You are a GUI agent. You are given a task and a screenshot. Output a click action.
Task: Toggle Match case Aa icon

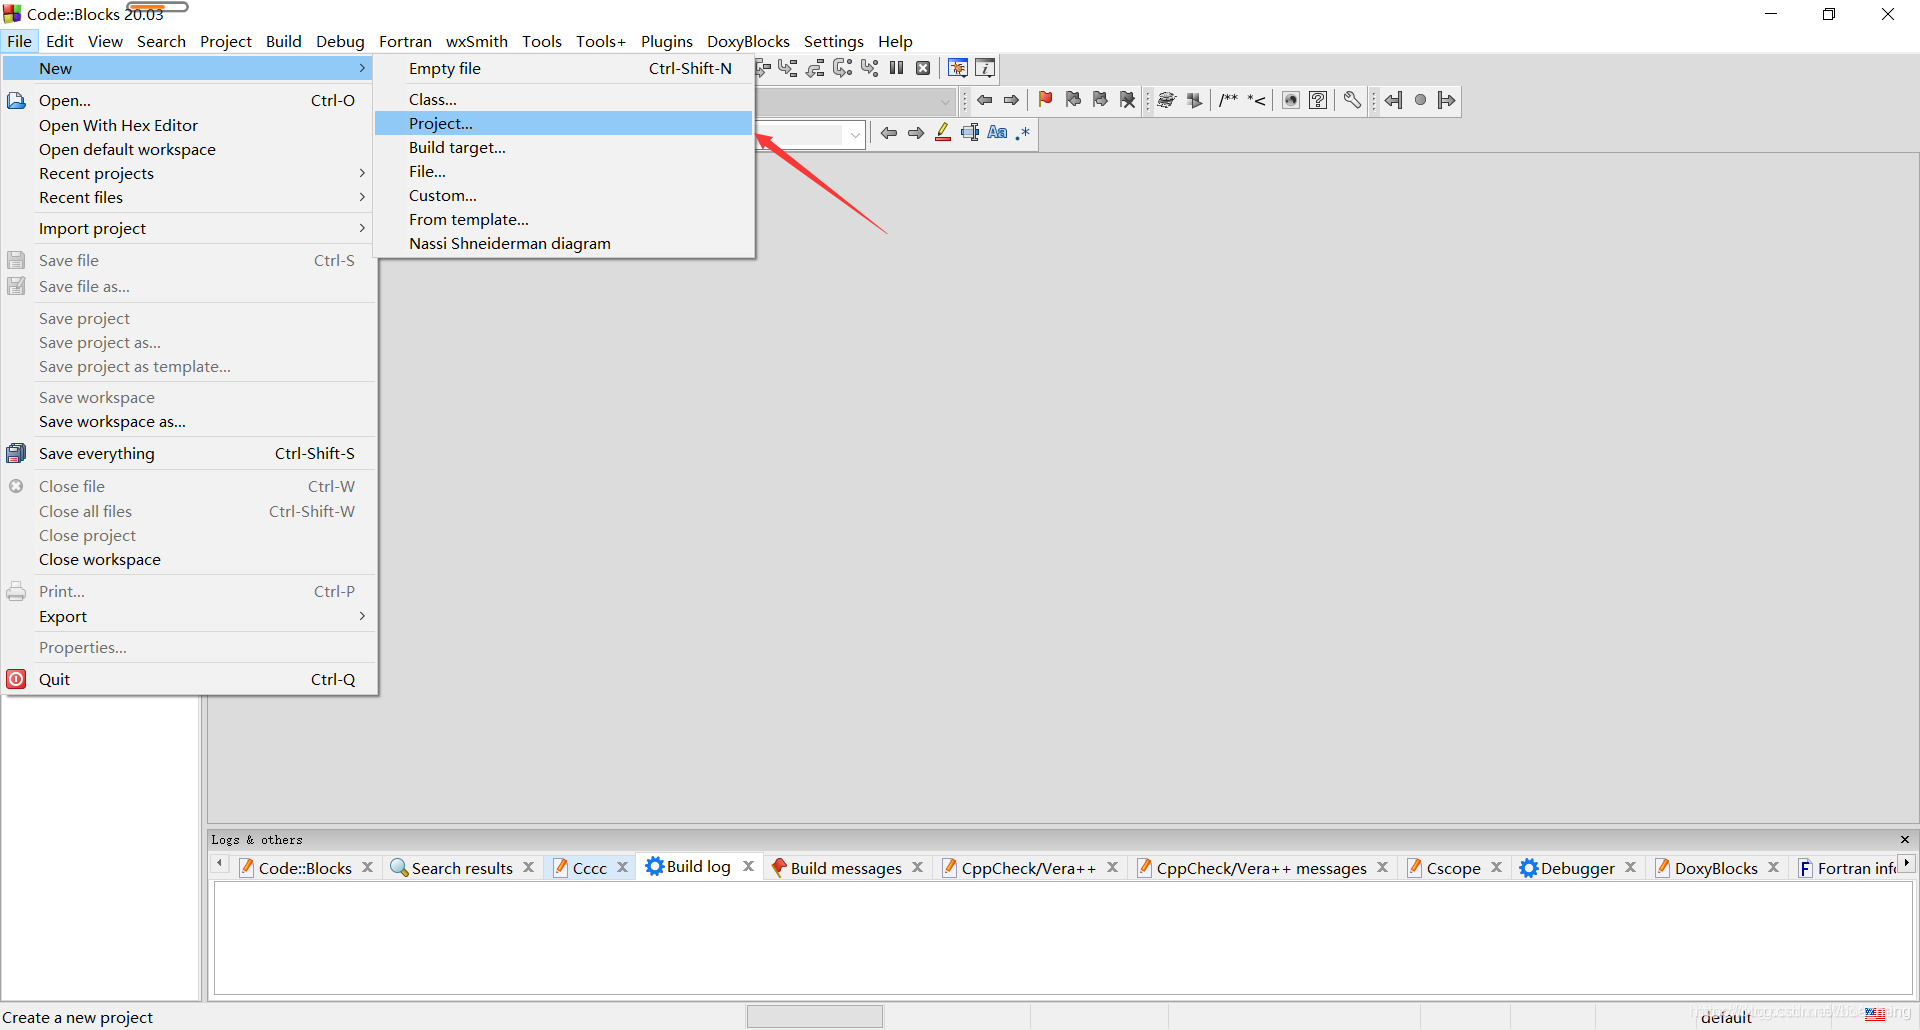[997, 133]
